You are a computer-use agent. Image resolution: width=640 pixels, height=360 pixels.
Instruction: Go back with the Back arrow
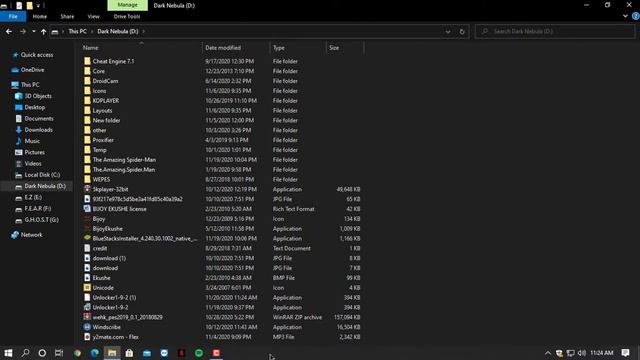pos(9,31)
